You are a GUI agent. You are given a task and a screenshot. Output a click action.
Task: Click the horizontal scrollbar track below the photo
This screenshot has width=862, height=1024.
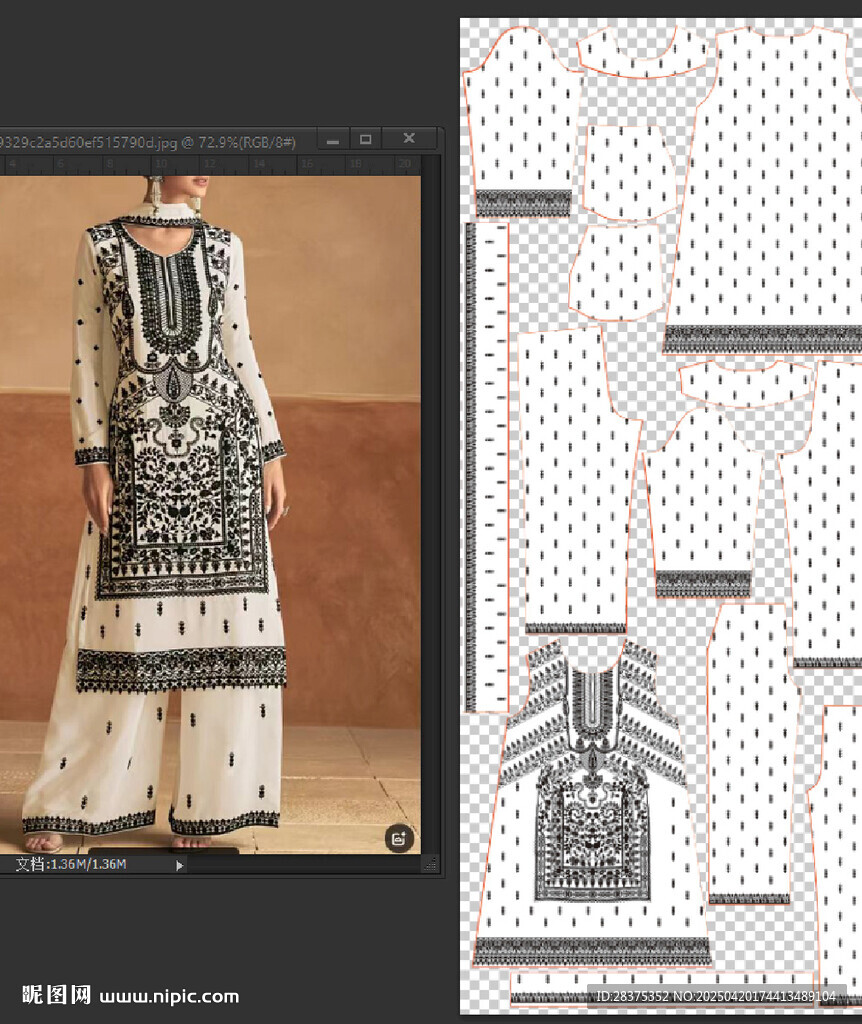pos(304,865)
